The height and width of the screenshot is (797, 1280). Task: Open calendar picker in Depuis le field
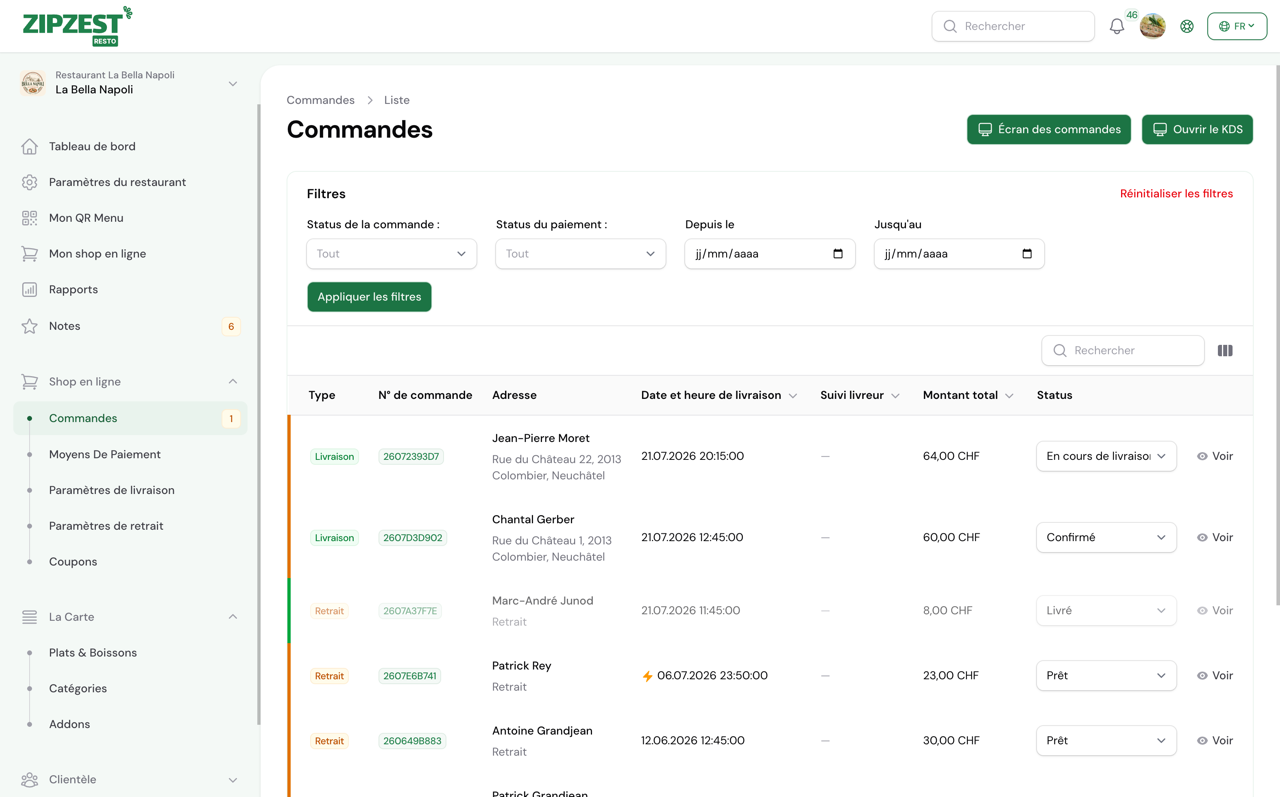pos(838,254)
